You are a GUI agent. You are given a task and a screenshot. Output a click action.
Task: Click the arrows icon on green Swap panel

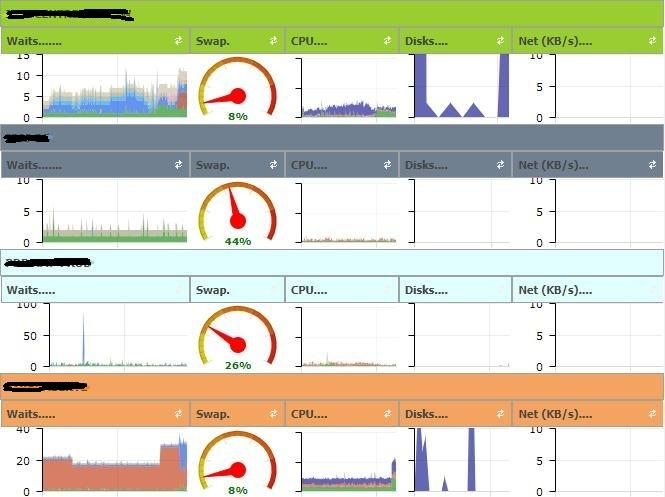coord(273,41)
